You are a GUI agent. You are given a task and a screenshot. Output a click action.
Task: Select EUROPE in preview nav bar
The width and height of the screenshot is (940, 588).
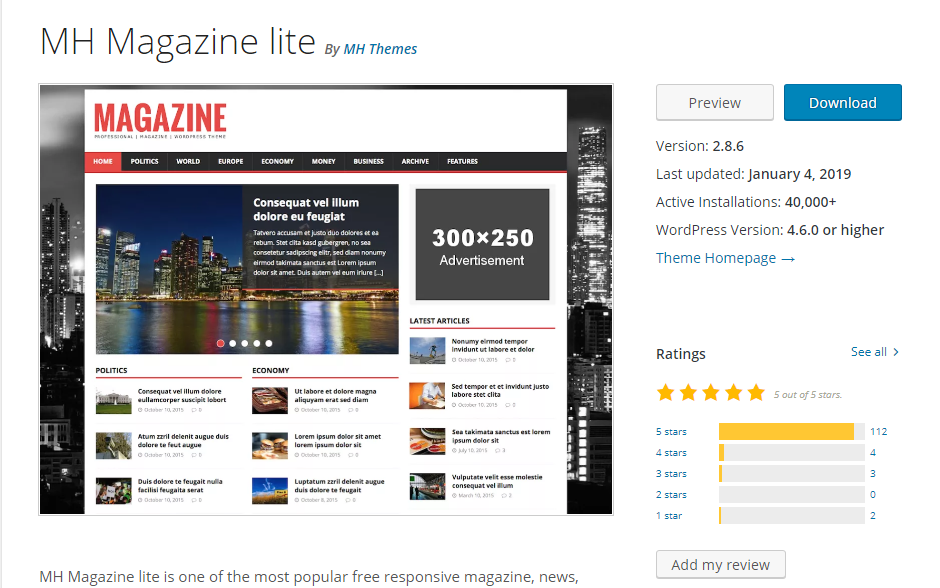click(231, 162)
